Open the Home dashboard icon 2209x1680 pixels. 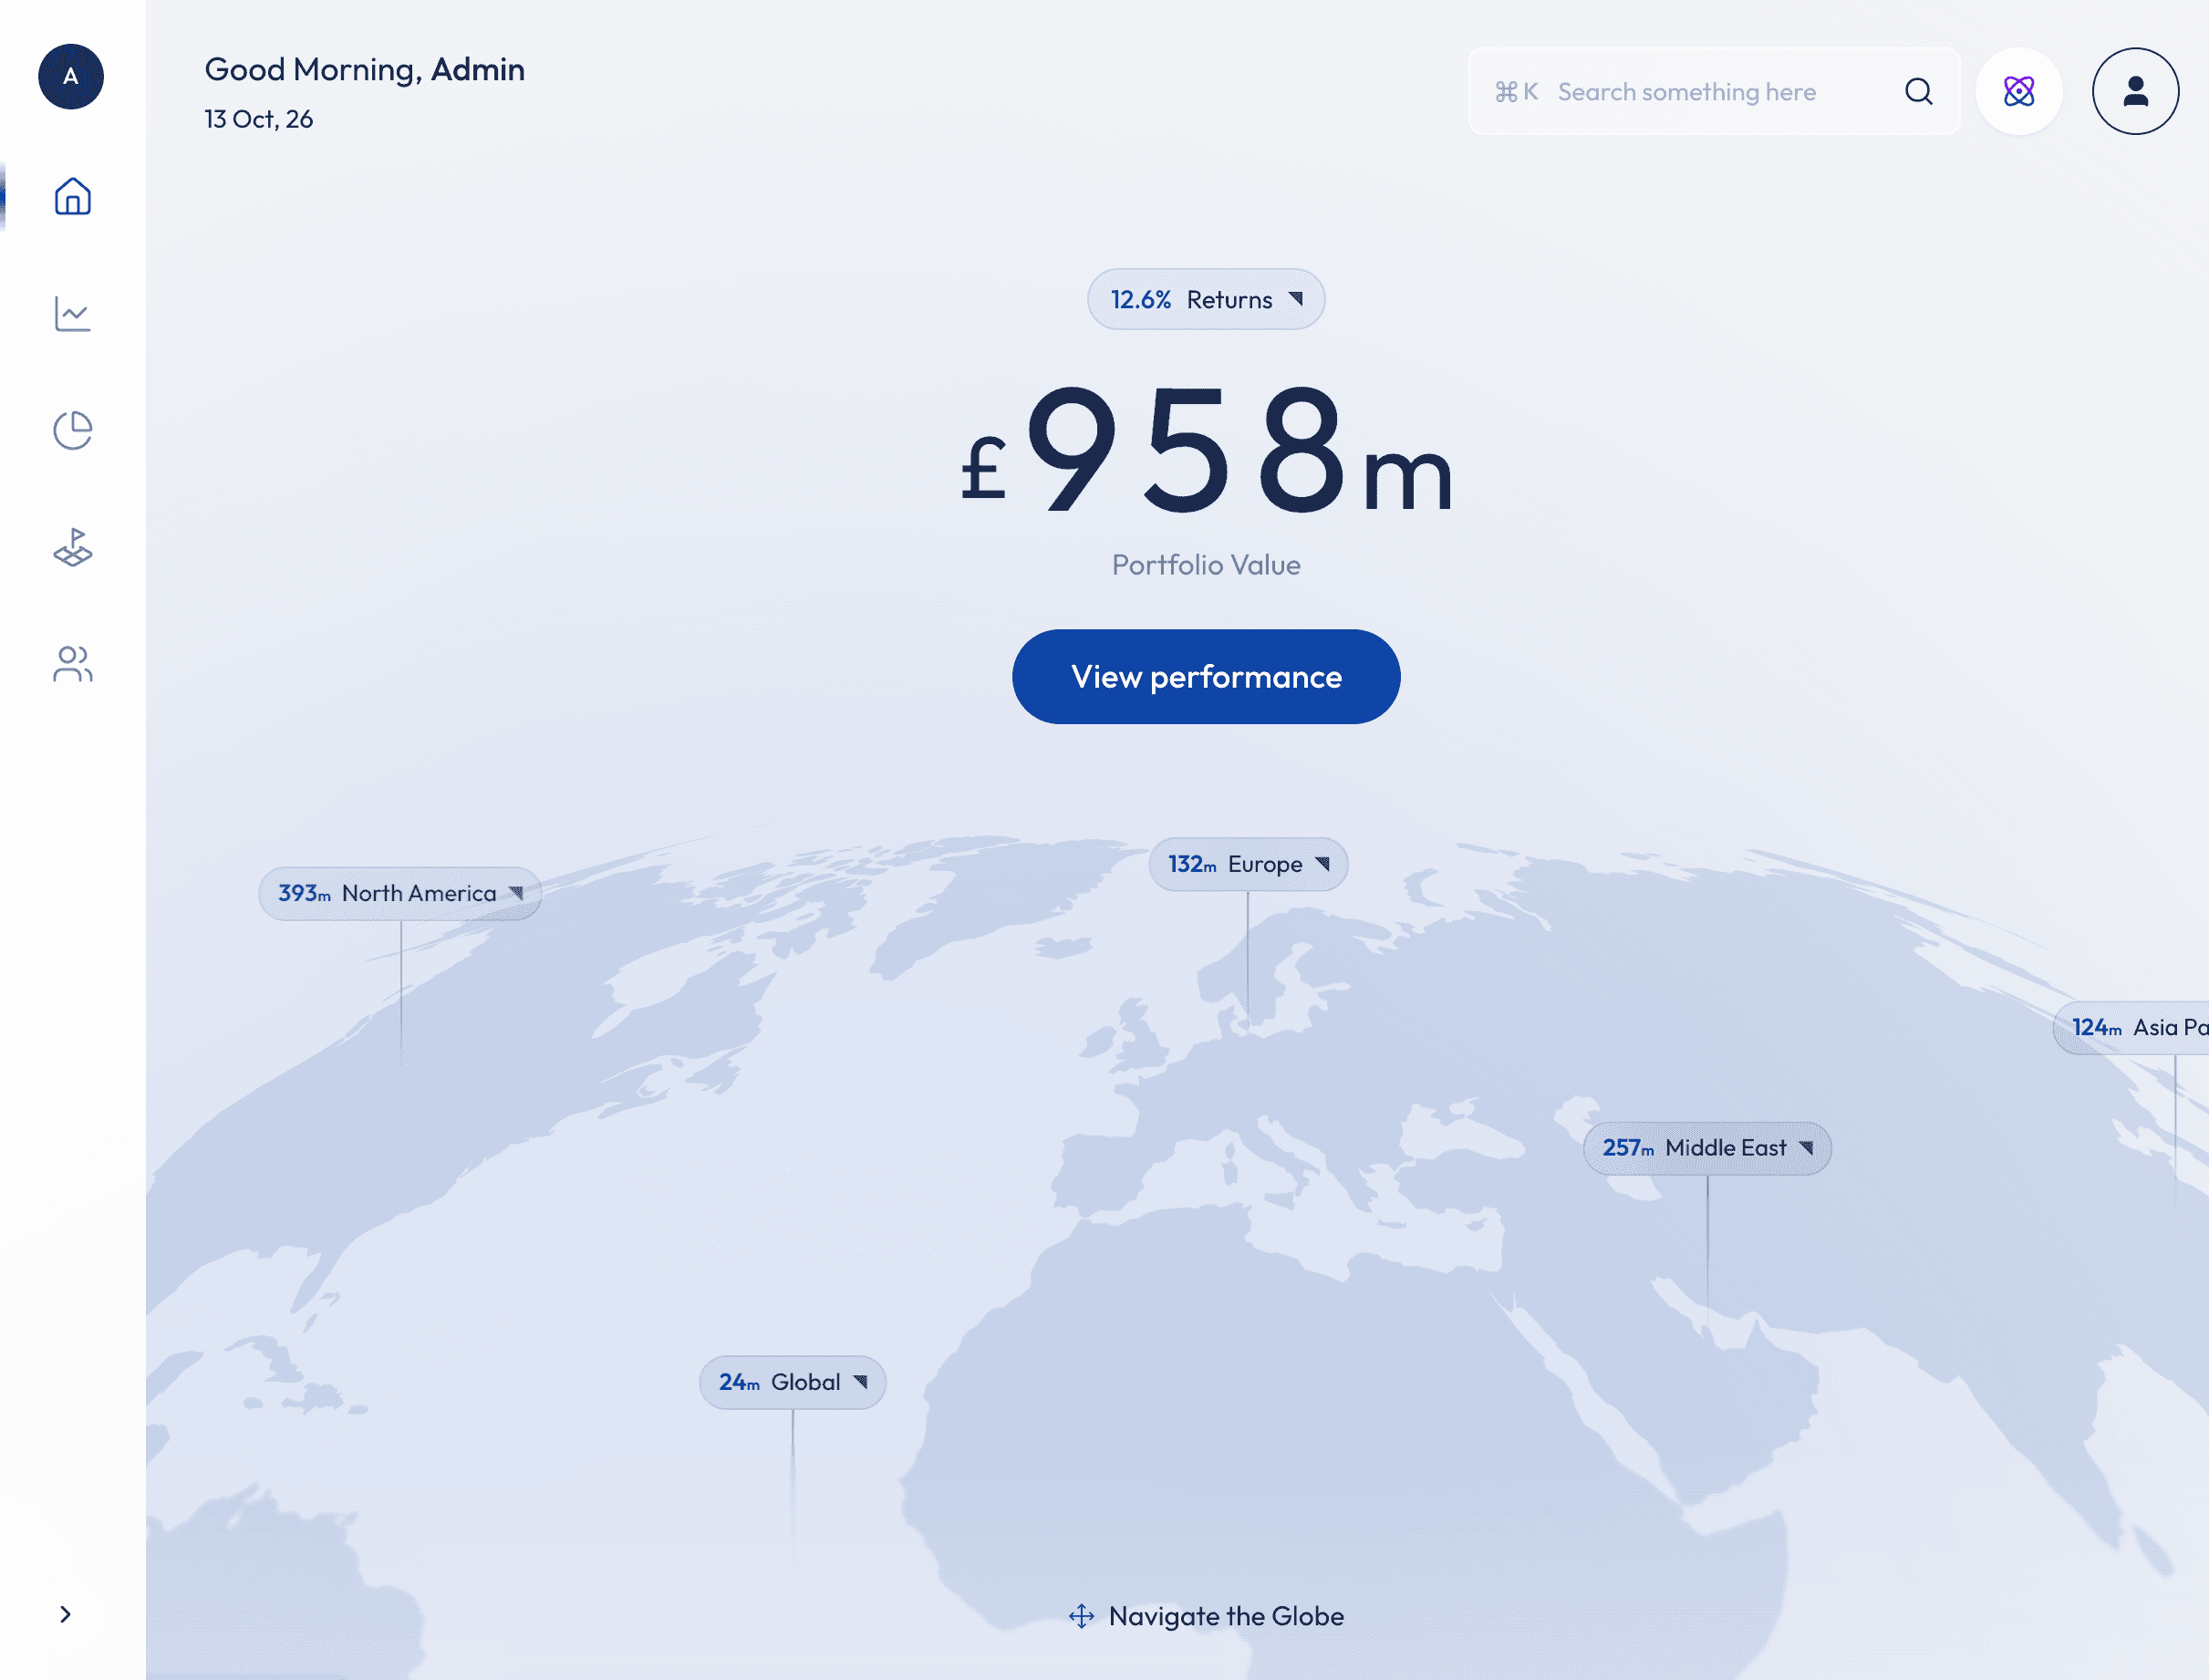pyautogui.click(x=72, y=196)
